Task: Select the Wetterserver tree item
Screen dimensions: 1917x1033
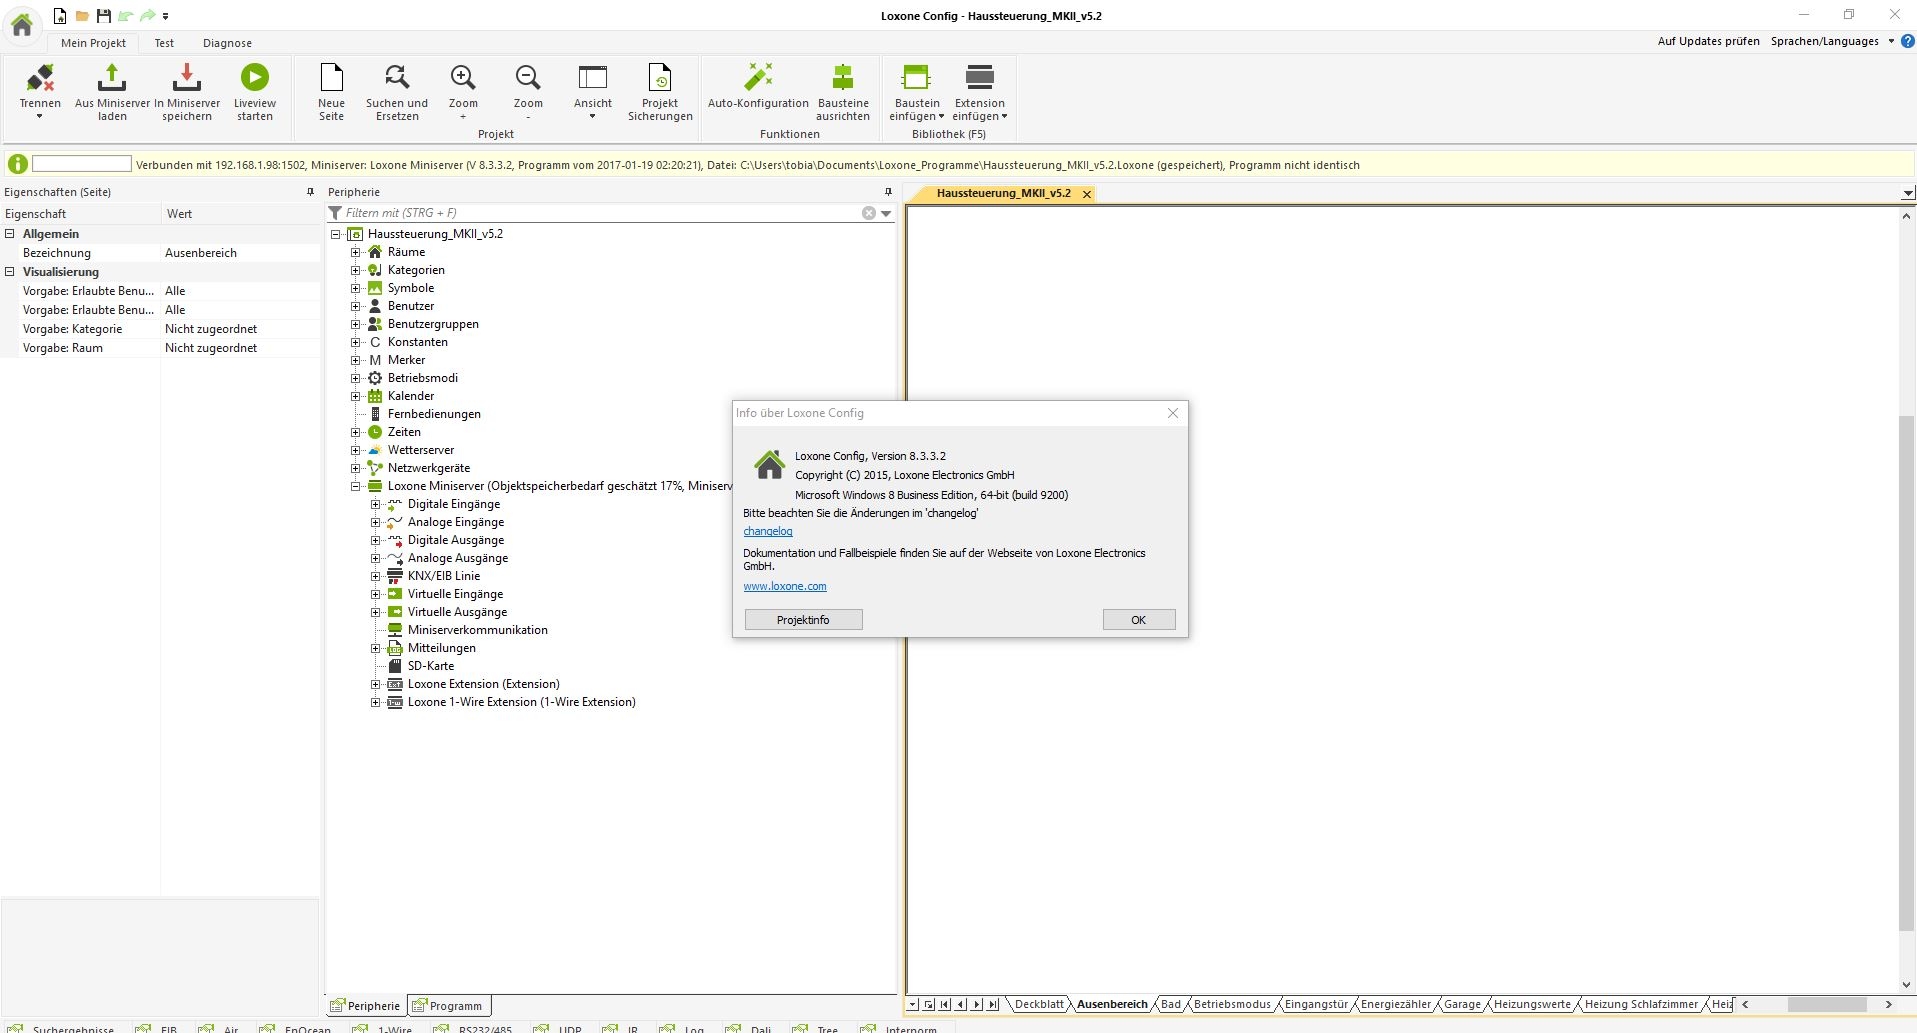Action: 421,450
